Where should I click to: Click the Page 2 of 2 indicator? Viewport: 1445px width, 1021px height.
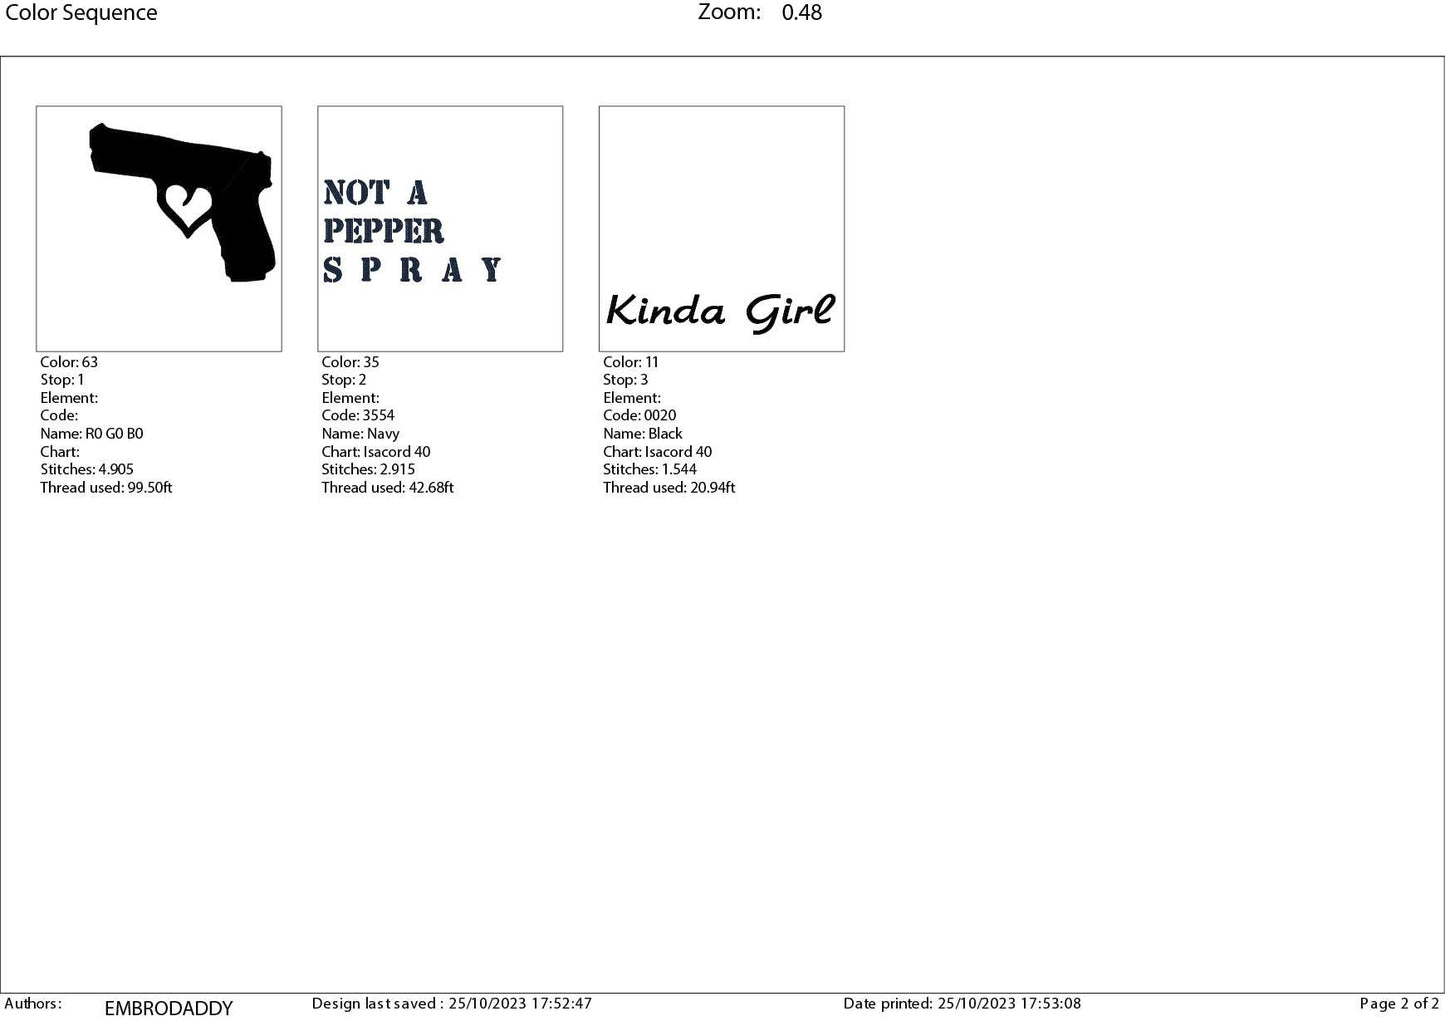tap(1398, 1003)
